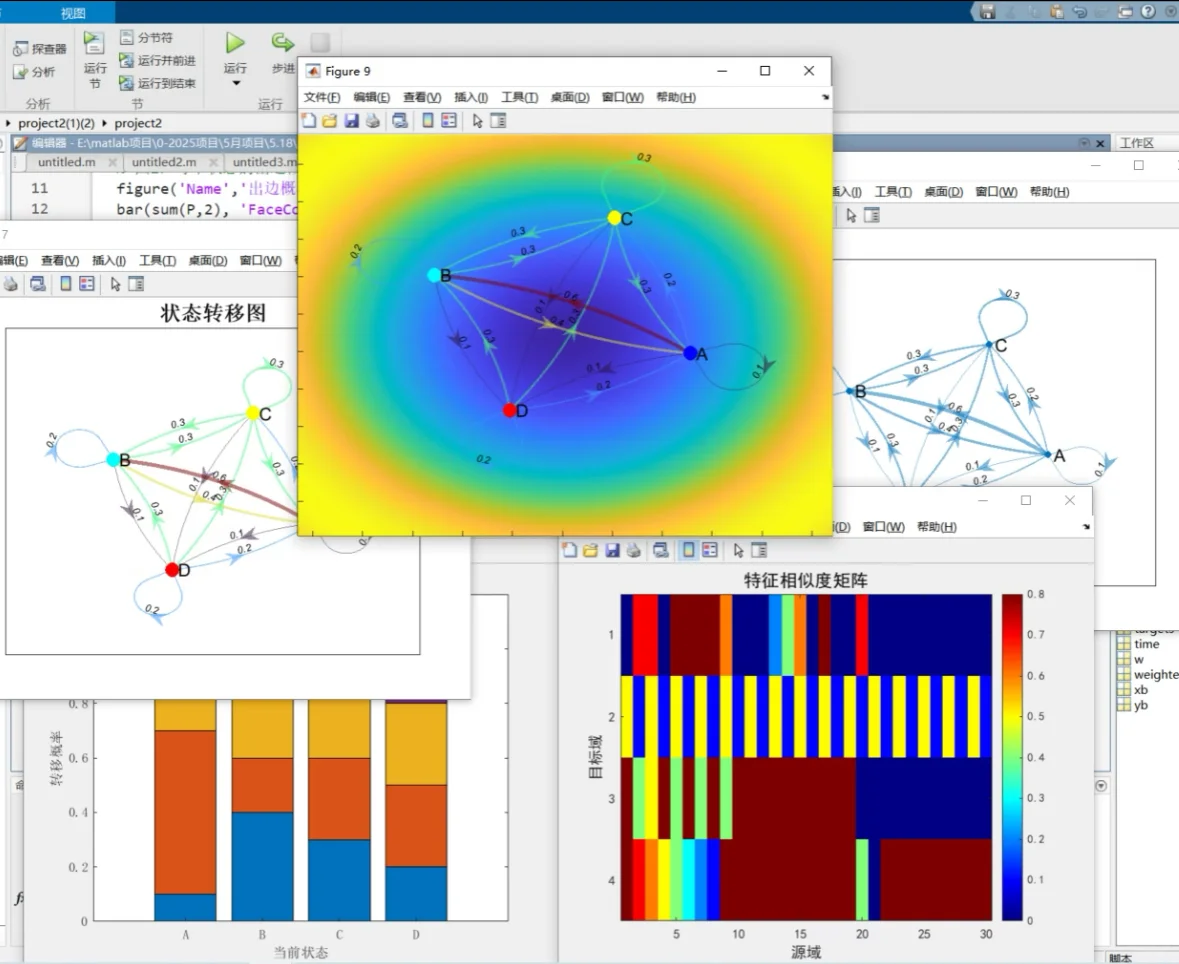The height and width of the screenshot is (964, 1179).
Task: Click the Analyze (分析) code icon
Action: coord(34,72)
